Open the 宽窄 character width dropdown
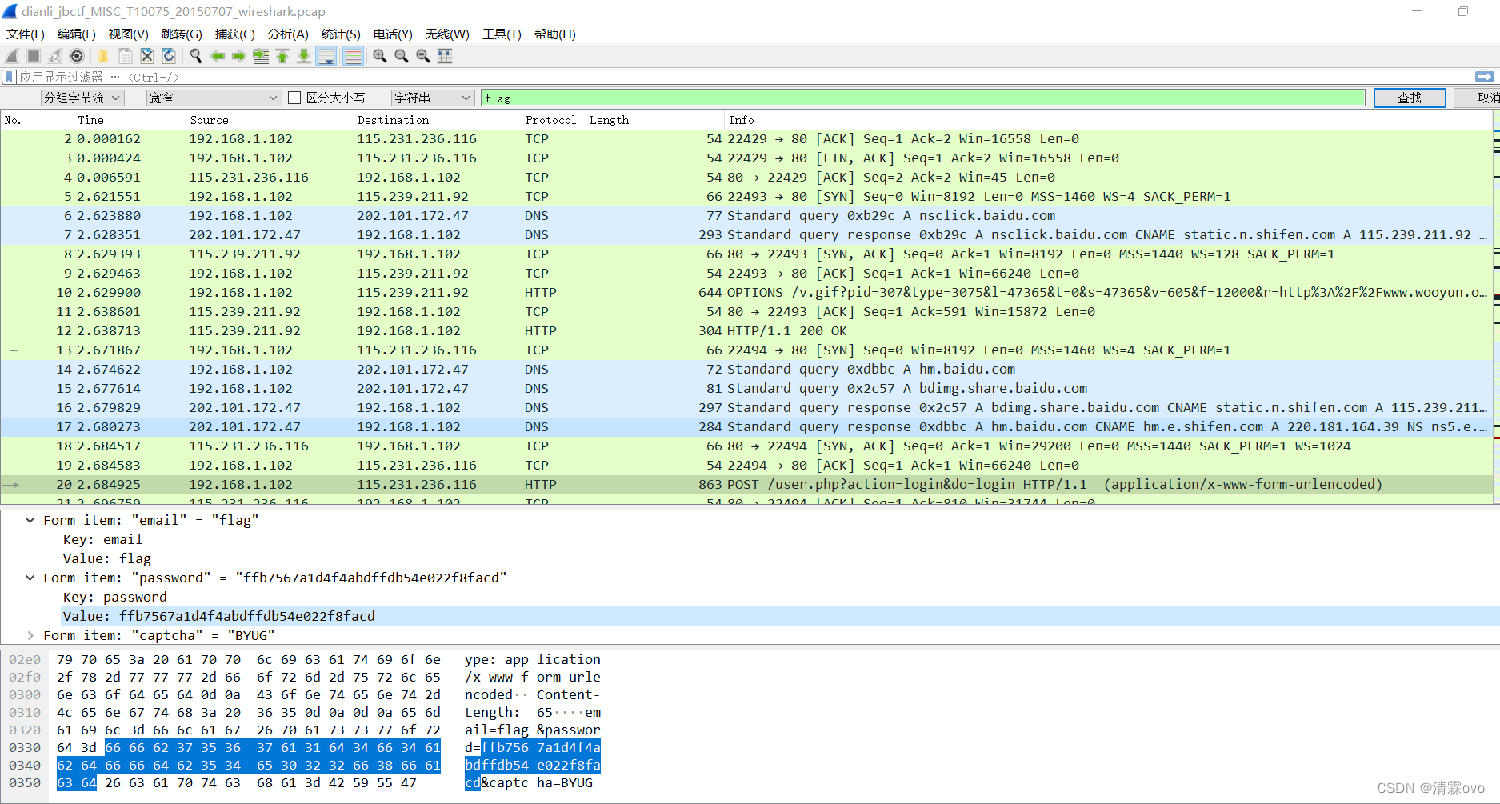 pos(214,98)
